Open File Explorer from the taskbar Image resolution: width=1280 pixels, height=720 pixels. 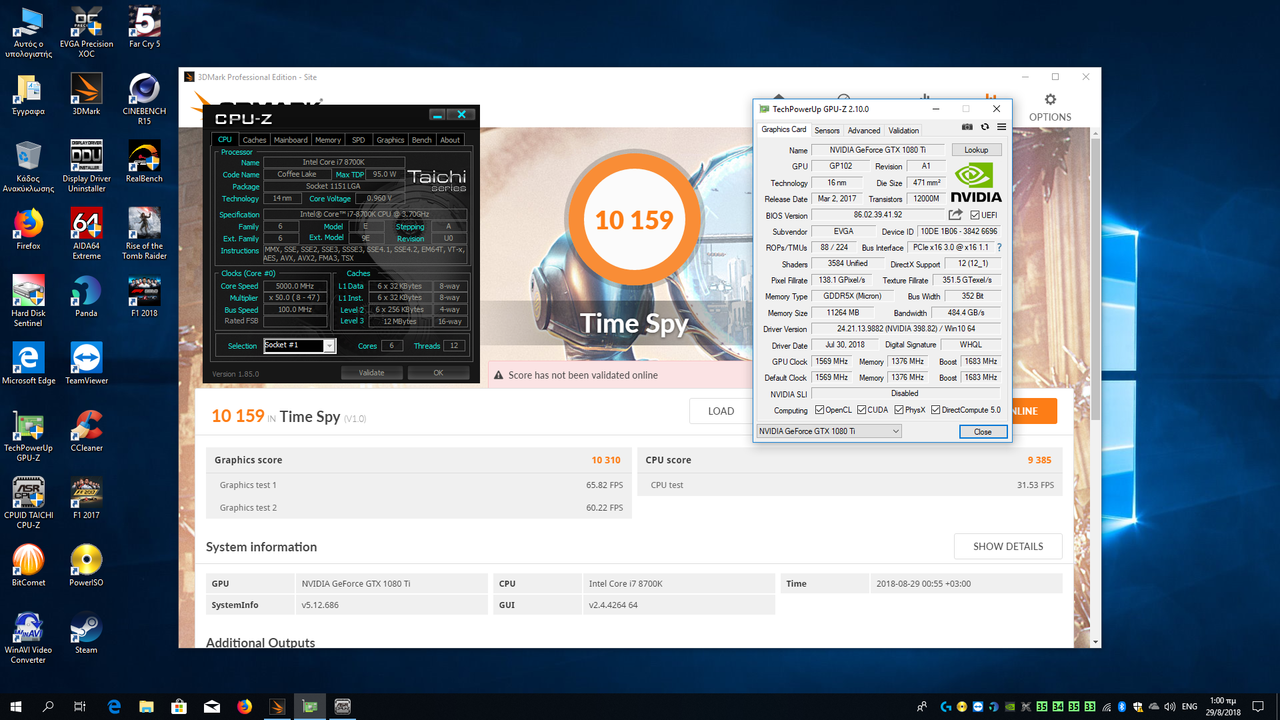point(147,706)
